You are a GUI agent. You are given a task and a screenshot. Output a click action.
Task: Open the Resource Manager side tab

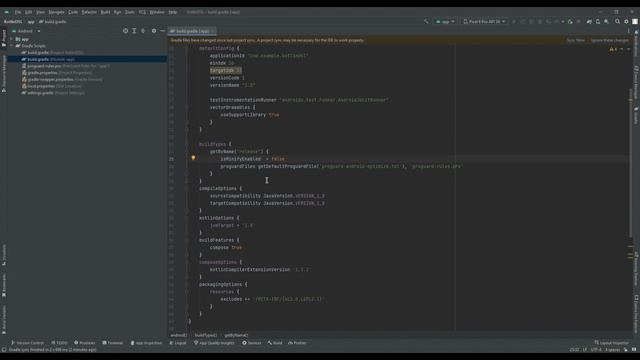(4, 73)
